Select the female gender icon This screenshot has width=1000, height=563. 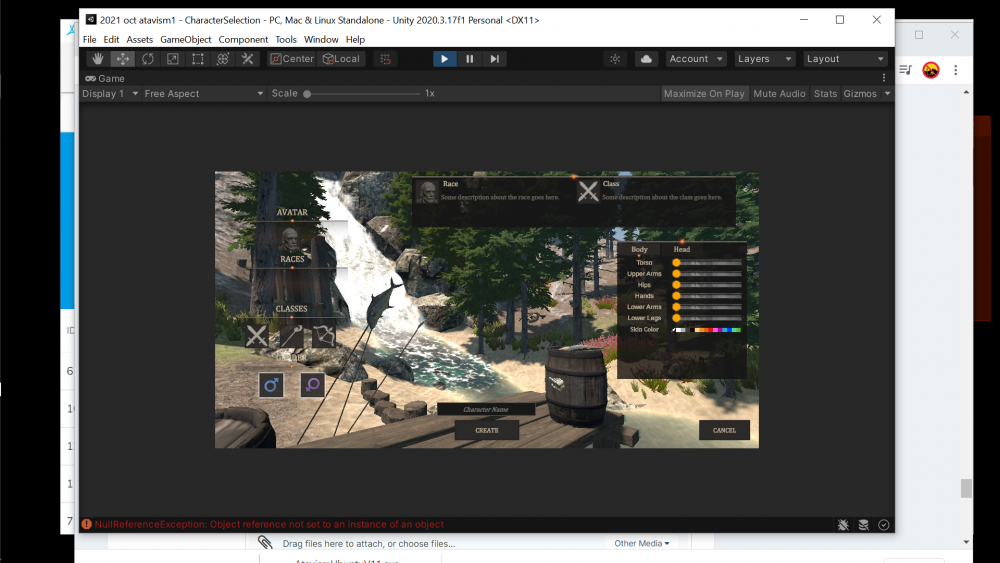(312, 385)
